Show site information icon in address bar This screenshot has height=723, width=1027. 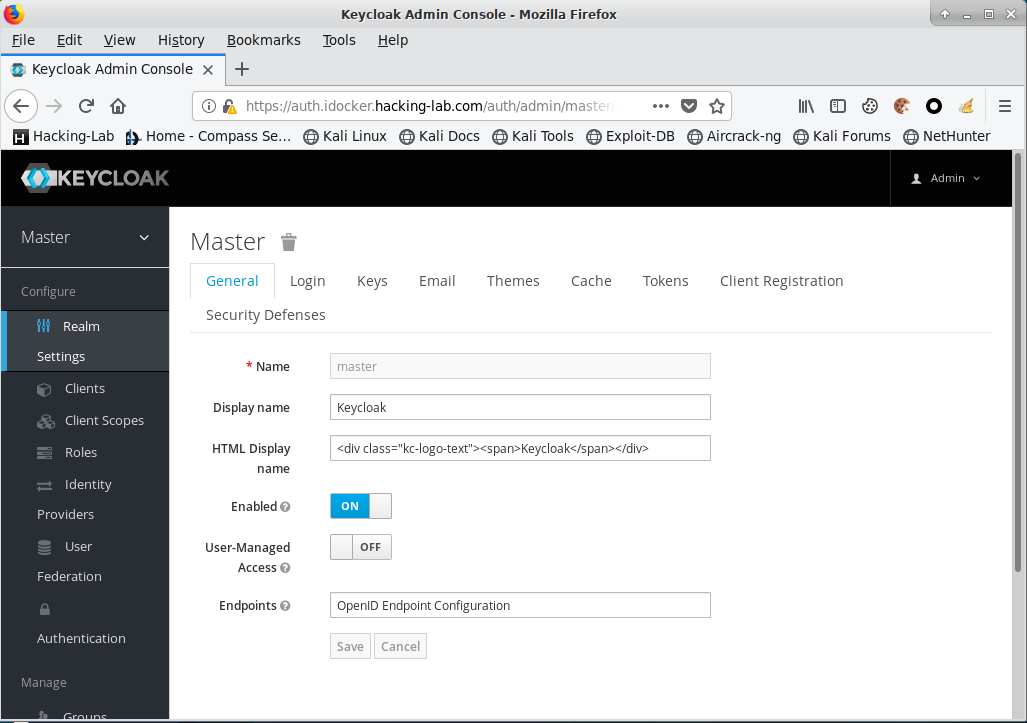point(209,106)
